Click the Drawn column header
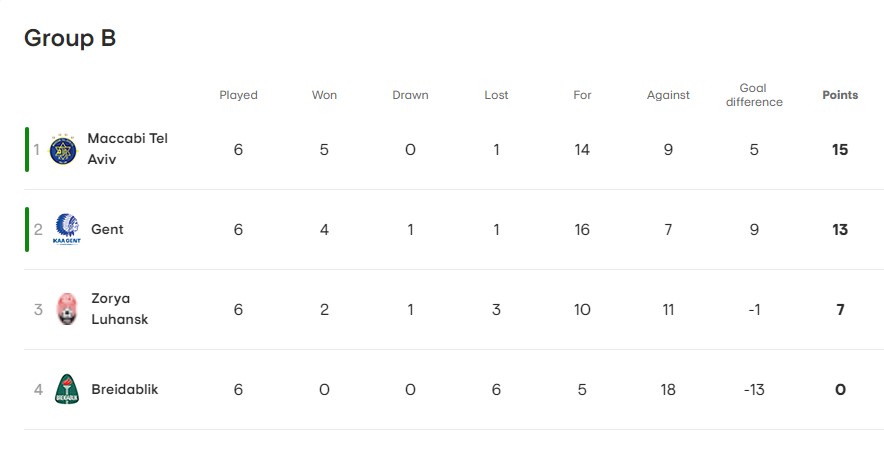This screenshot has height=455, width=884. (x=410, y=95)
